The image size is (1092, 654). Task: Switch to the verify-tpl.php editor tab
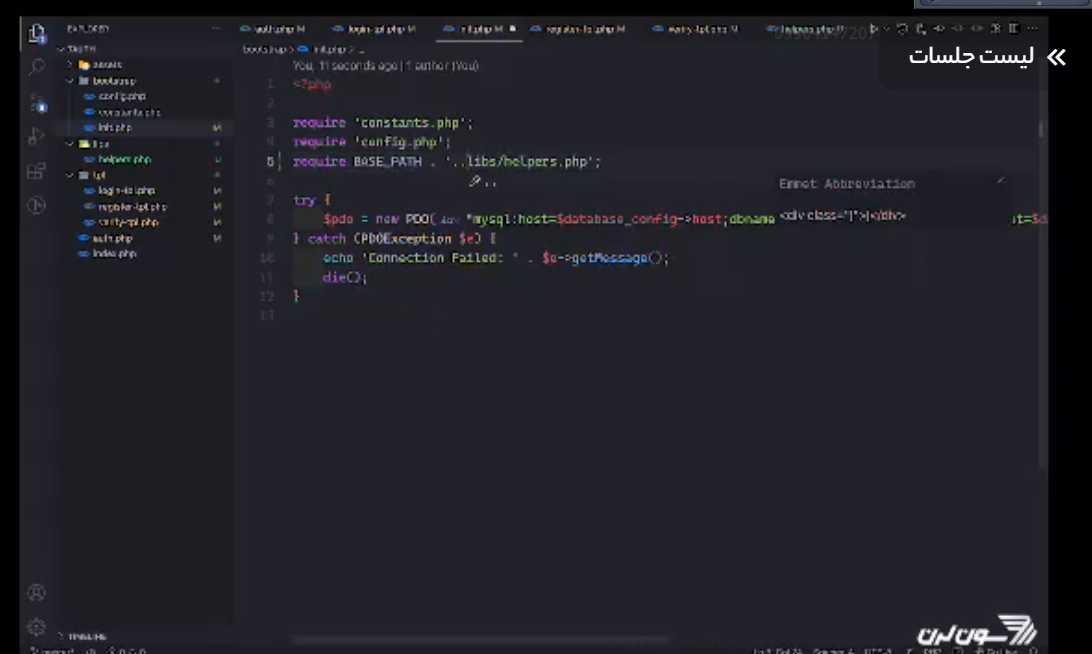(695, 29)
